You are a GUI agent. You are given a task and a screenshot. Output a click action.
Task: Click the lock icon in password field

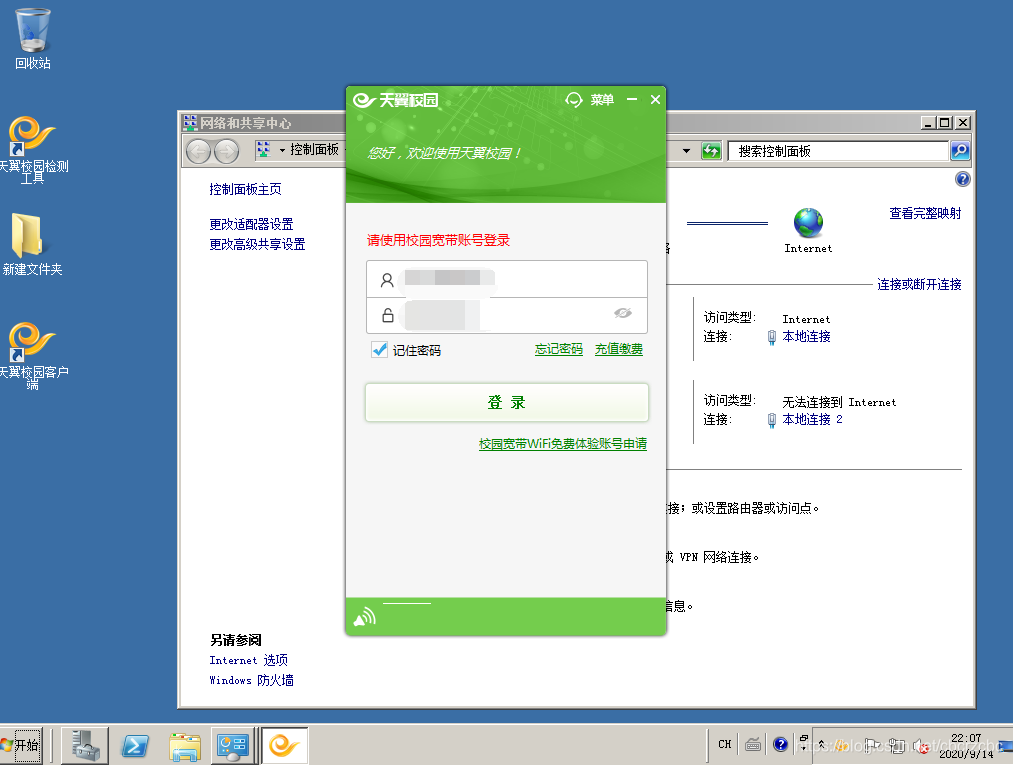click(x=388, y=315)
